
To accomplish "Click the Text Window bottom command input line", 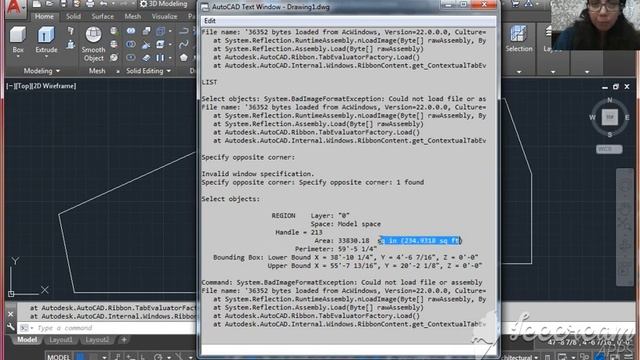I will (349, 349).
